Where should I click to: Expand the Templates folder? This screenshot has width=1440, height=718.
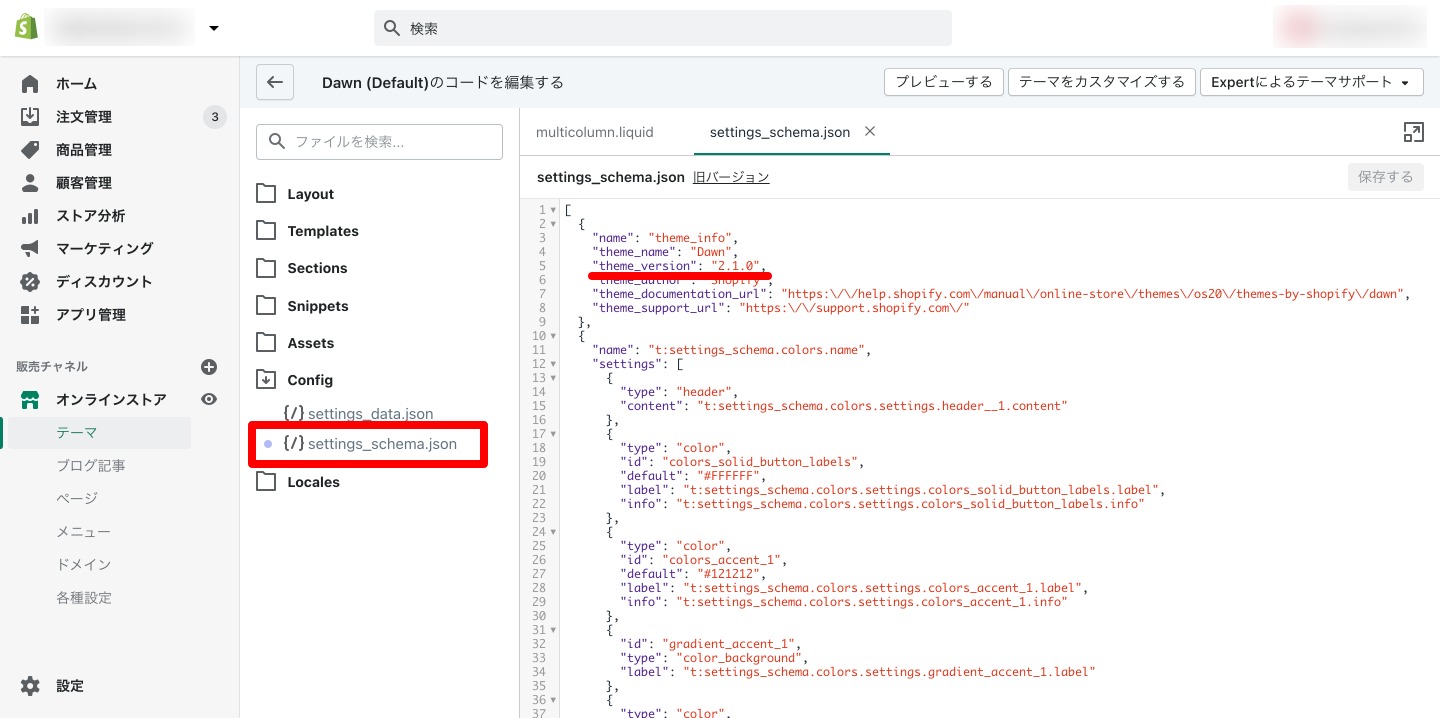pos(308,231)
